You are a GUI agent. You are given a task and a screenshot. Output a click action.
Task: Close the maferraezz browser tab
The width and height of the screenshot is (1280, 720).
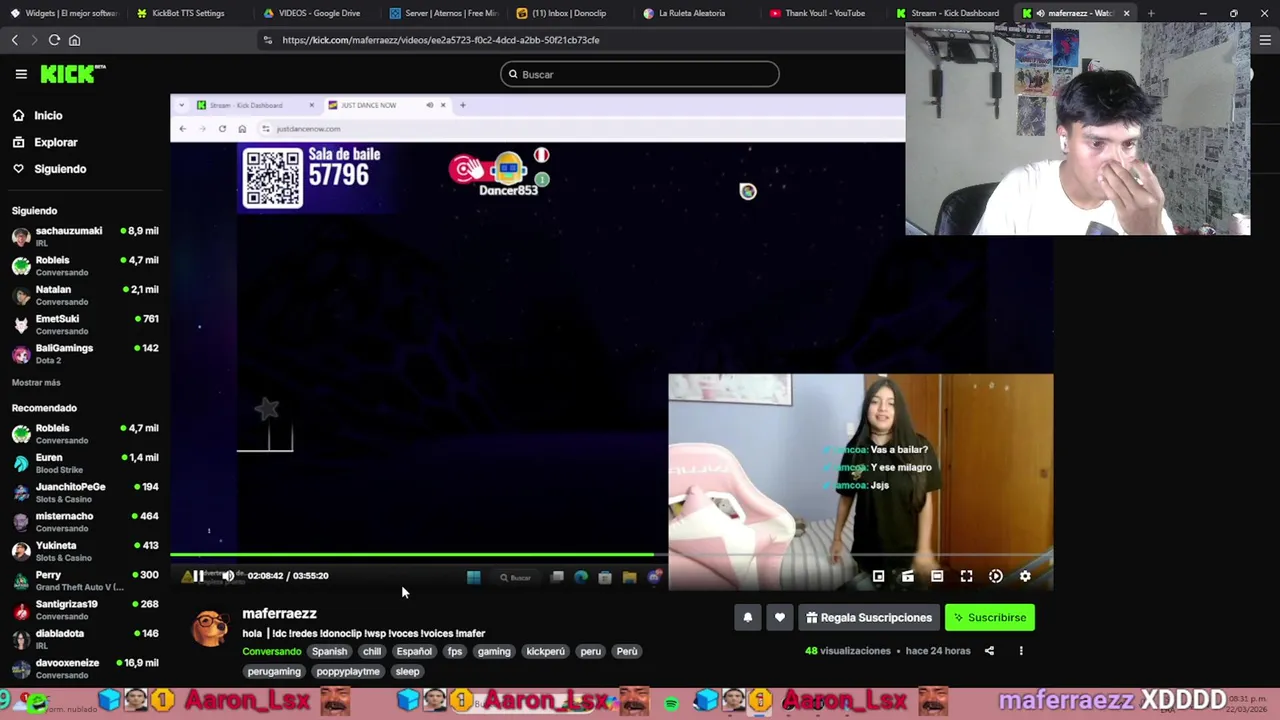tap(1126, 13)
